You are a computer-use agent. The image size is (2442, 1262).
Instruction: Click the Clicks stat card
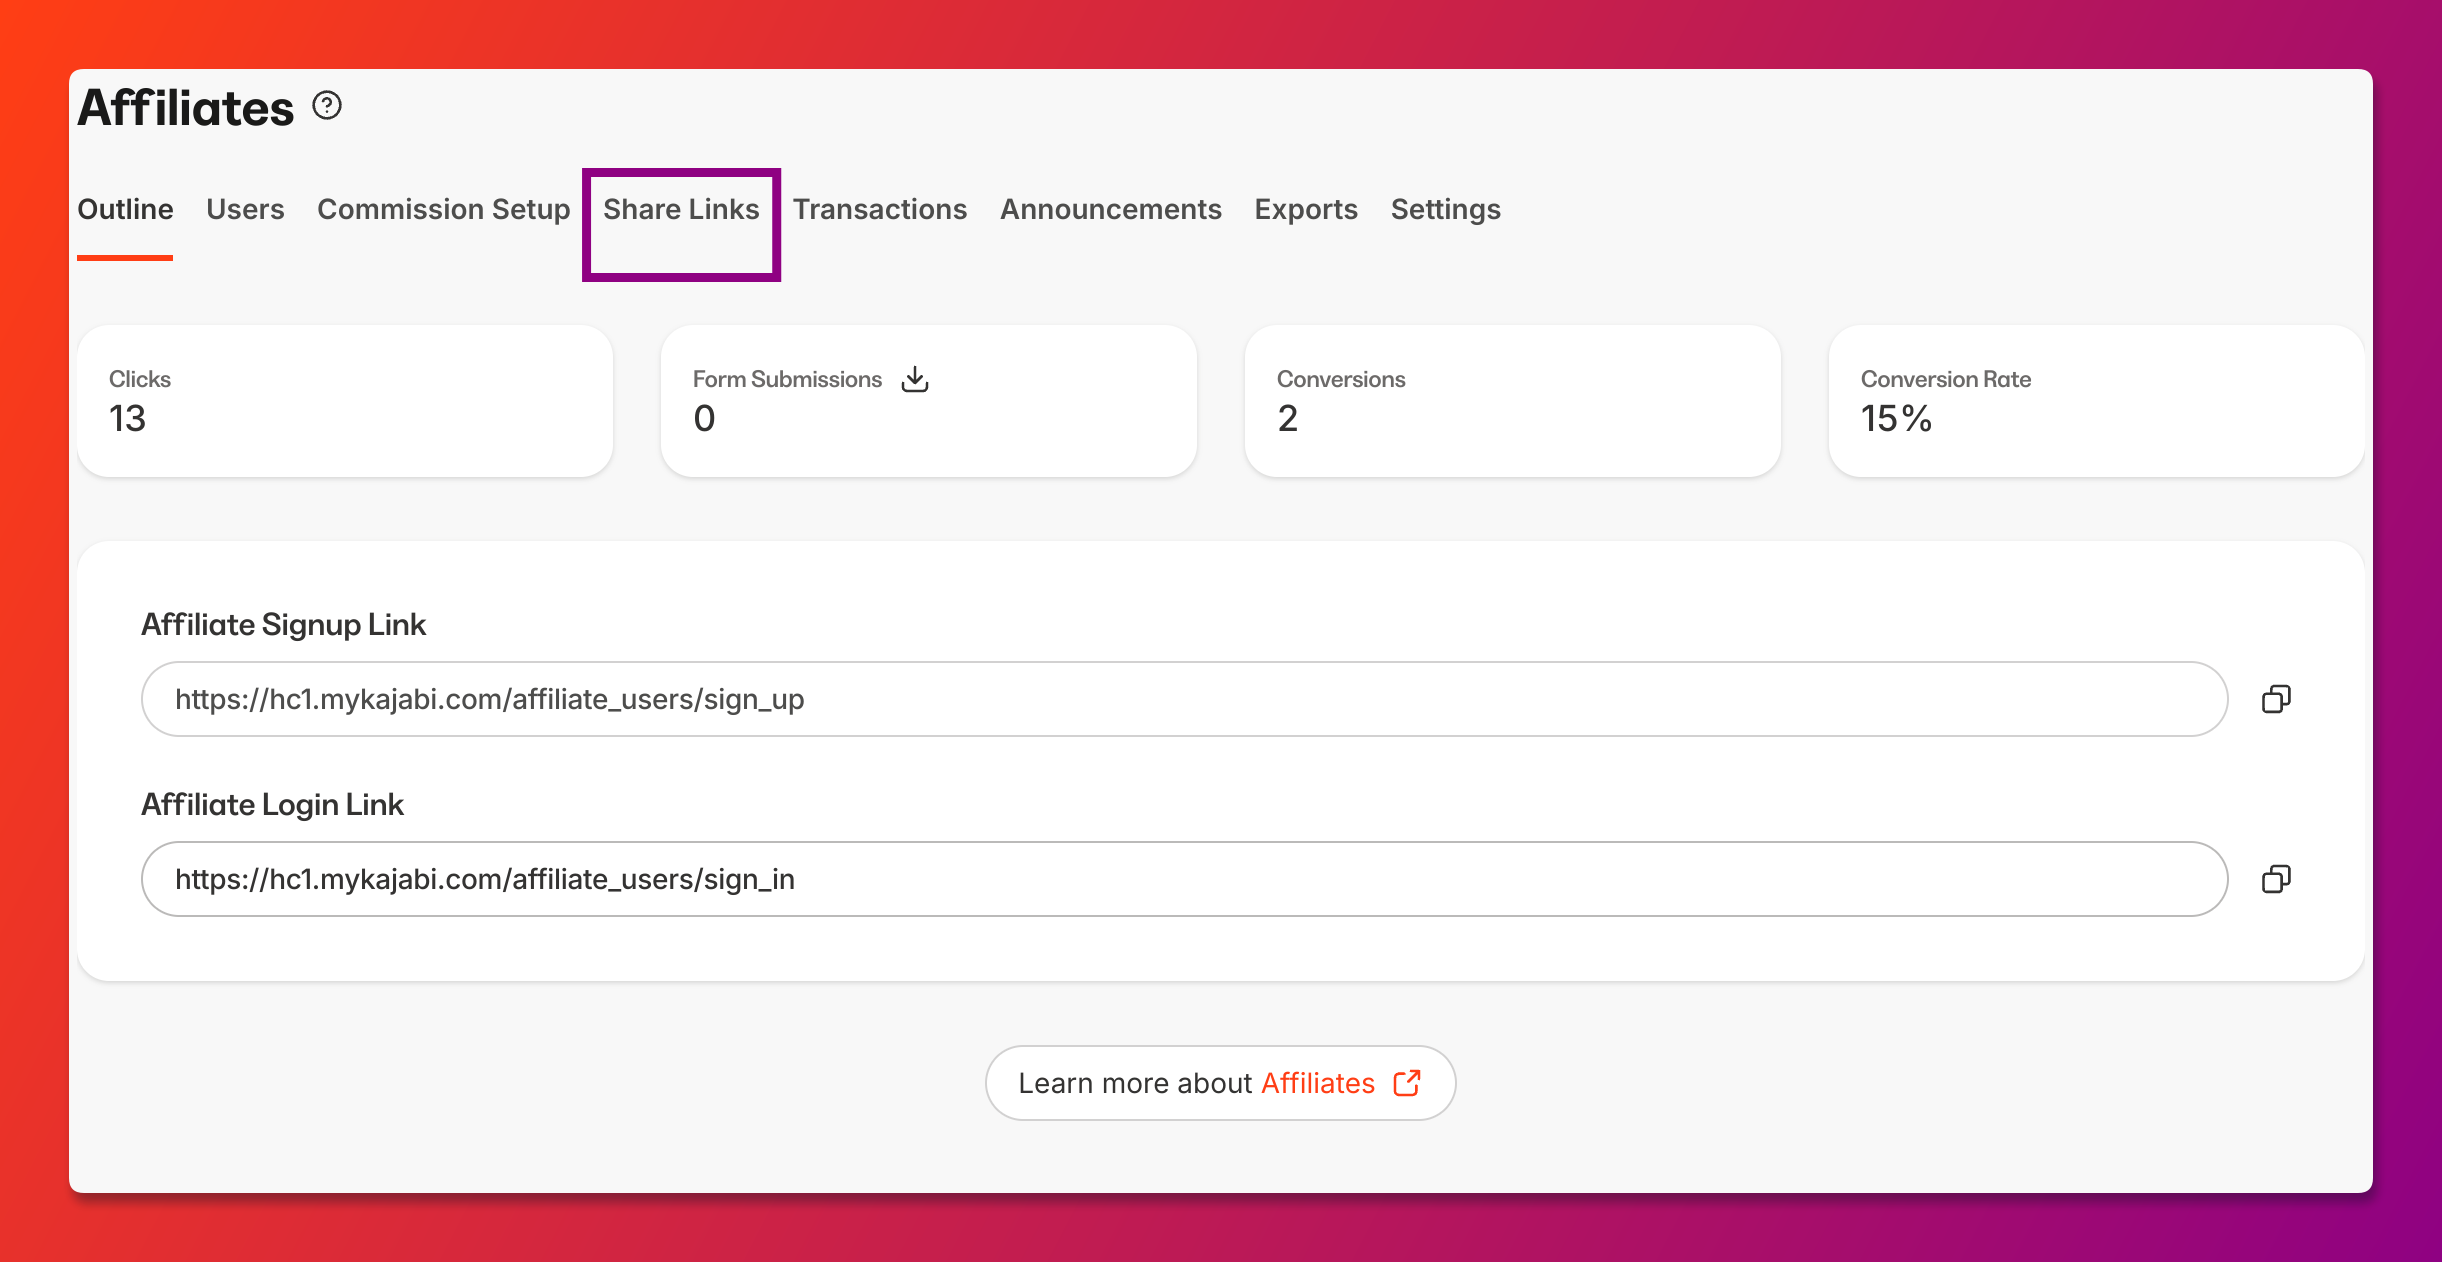click(345, 401)
